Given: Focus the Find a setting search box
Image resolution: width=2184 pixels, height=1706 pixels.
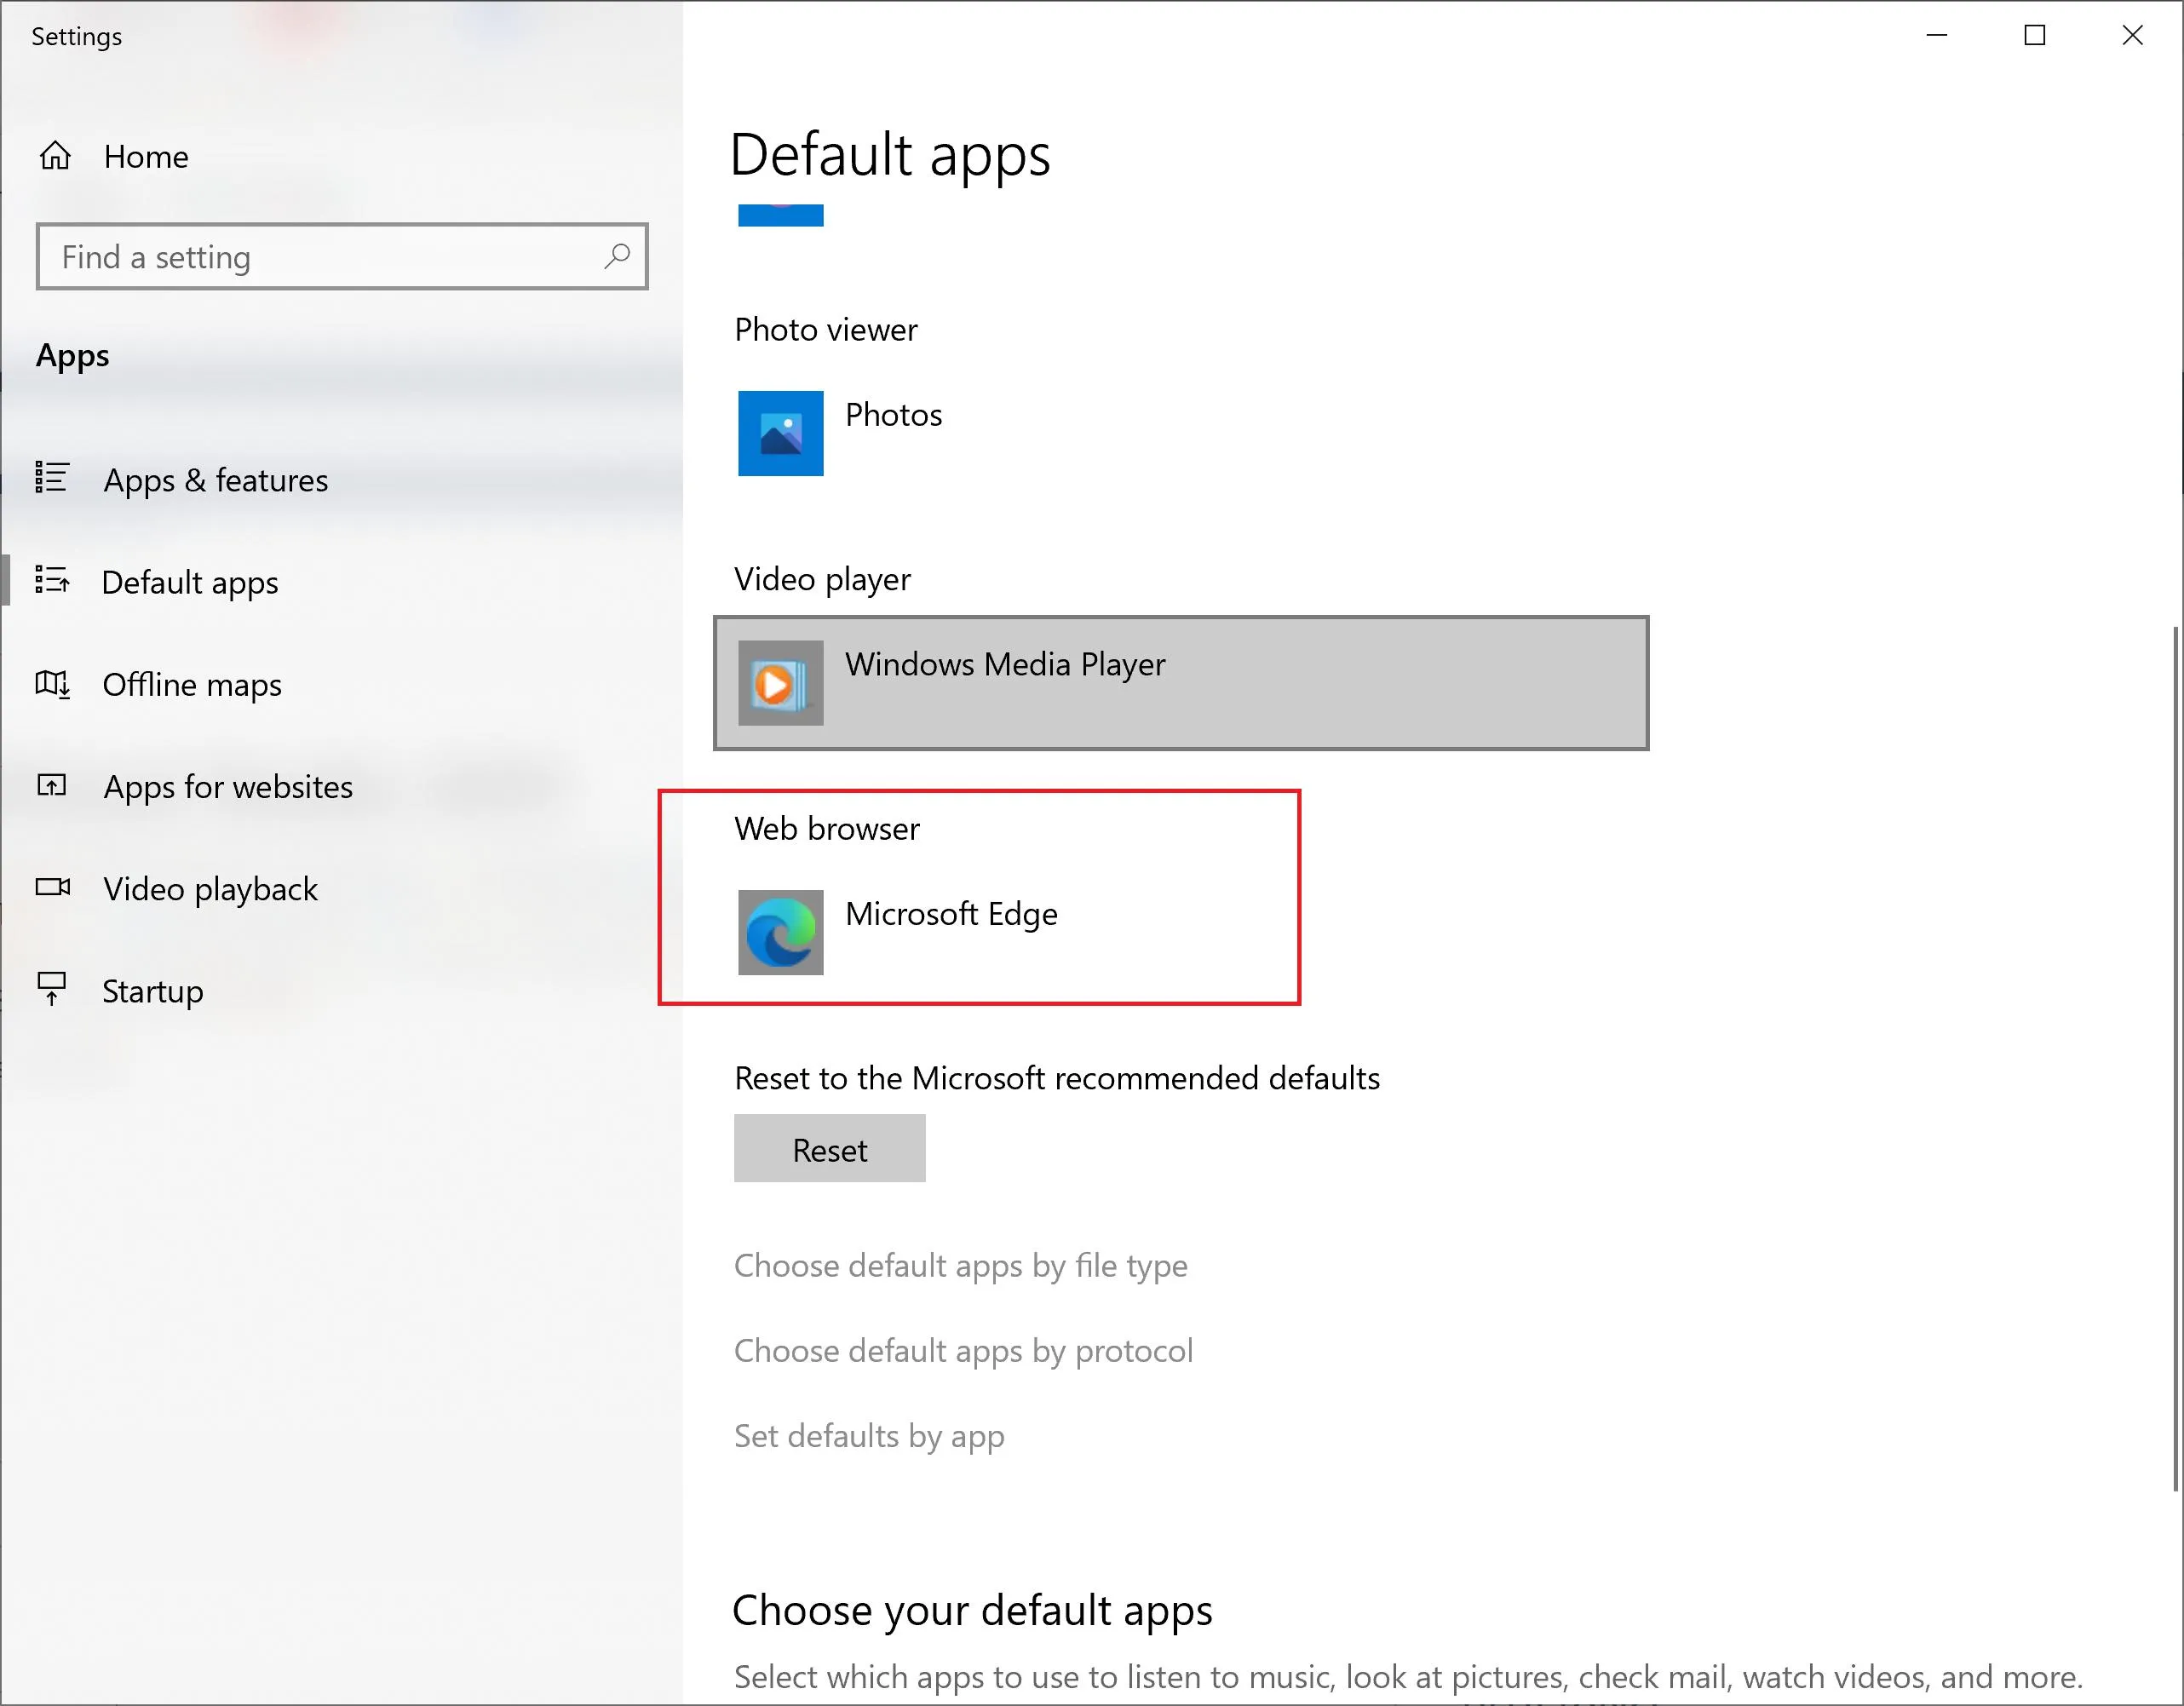Looking at the screenshot, I should (x=320, y=257).
